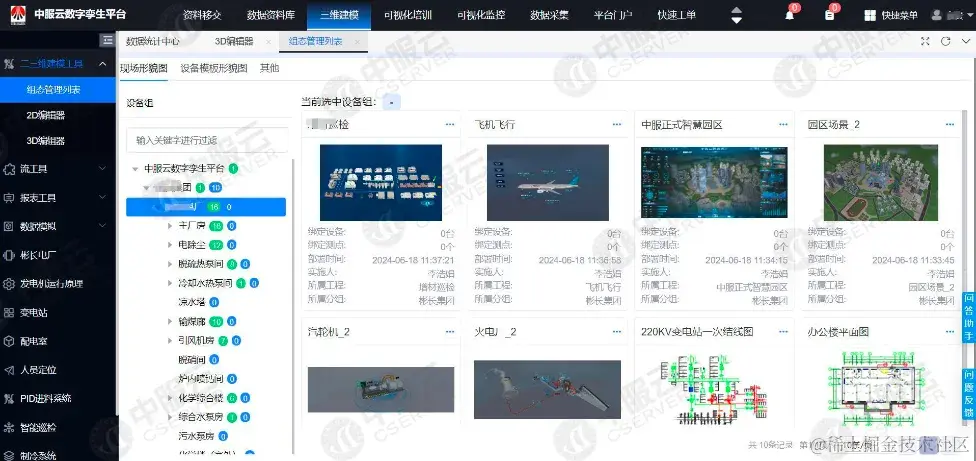This screenshot has height=461, width=976.
Task: Click the keyword filter input above the tree
Action: pyautogui.click(x=207, y=141)
